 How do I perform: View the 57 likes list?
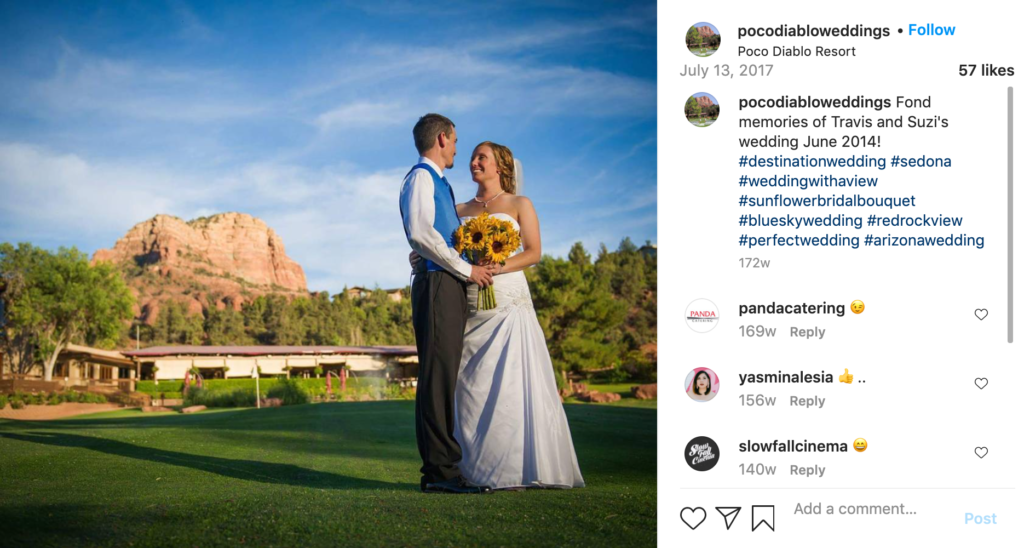986,71
